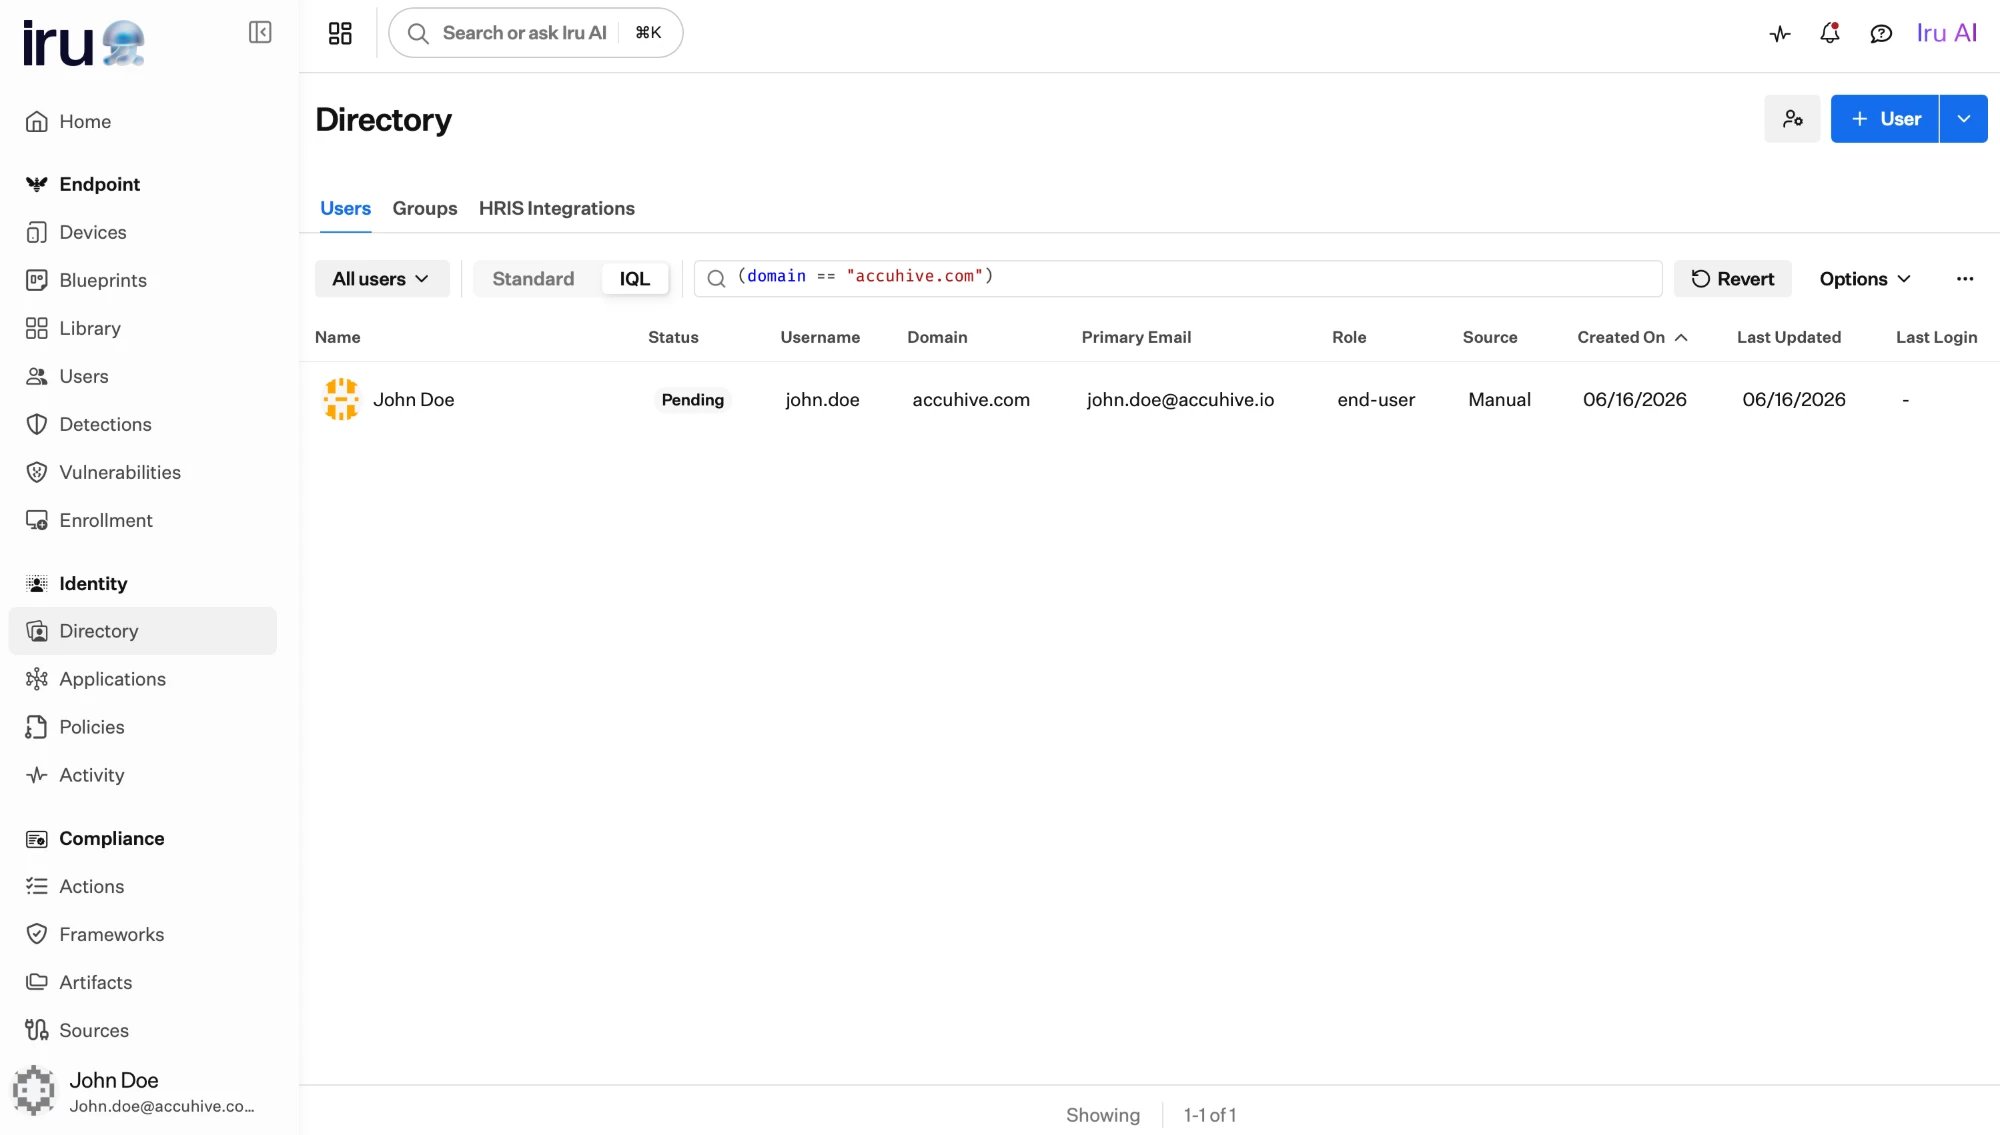Click the accuhive.com domain cell
Viewport: 2000px width, 1135px height.
pyautogui.click(x=971, y=399)
